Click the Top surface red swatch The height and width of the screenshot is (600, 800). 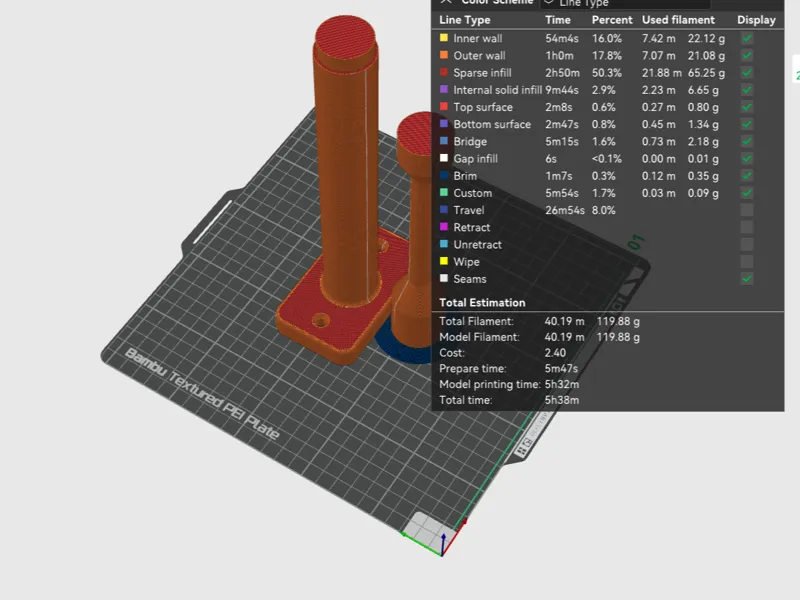point(444,107)
